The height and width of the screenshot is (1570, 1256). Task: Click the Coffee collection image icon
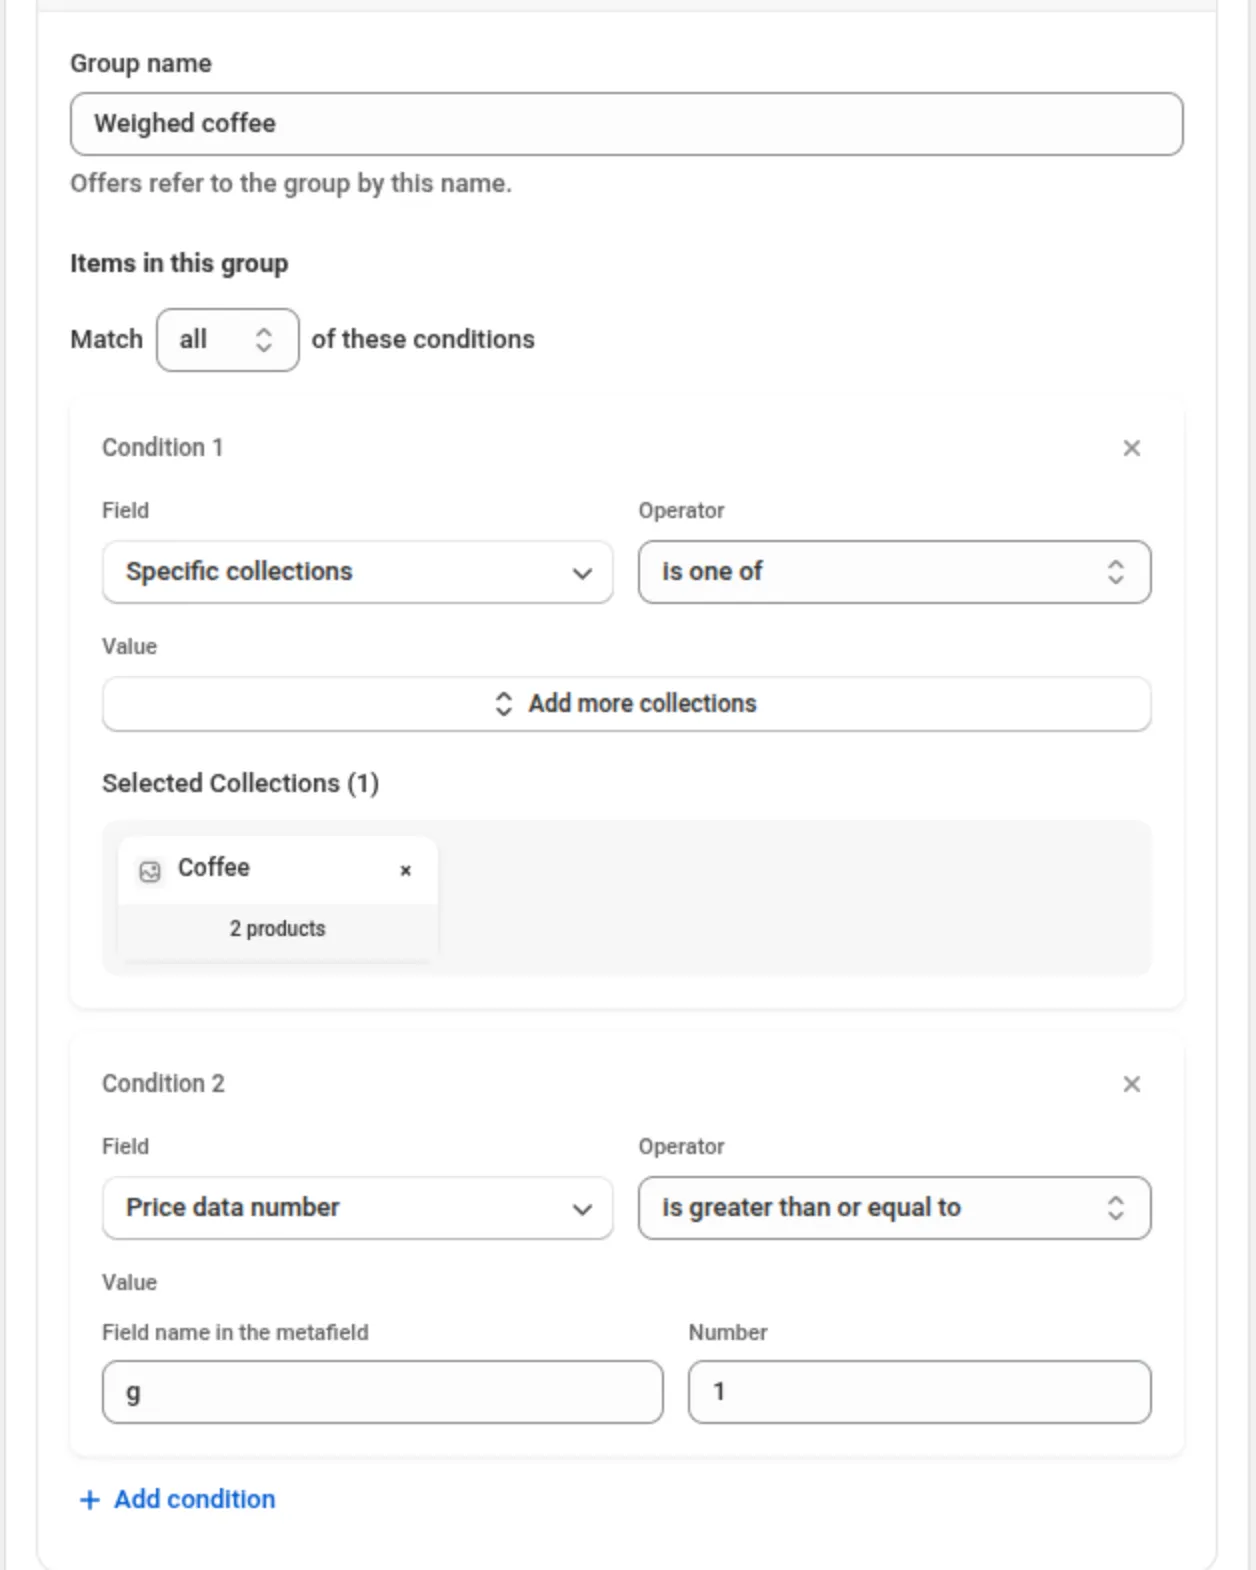point(150,871)
